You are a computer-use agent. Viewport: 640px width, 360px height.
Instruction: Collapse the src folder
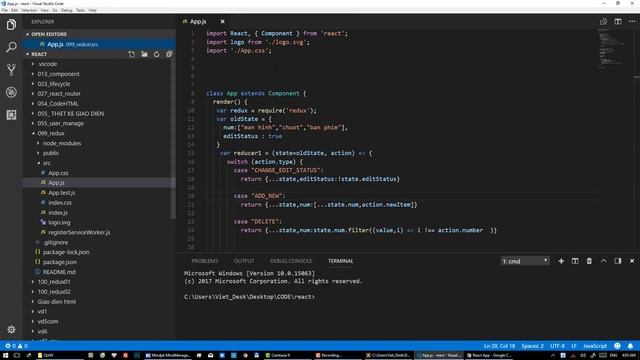pos(47,163)
